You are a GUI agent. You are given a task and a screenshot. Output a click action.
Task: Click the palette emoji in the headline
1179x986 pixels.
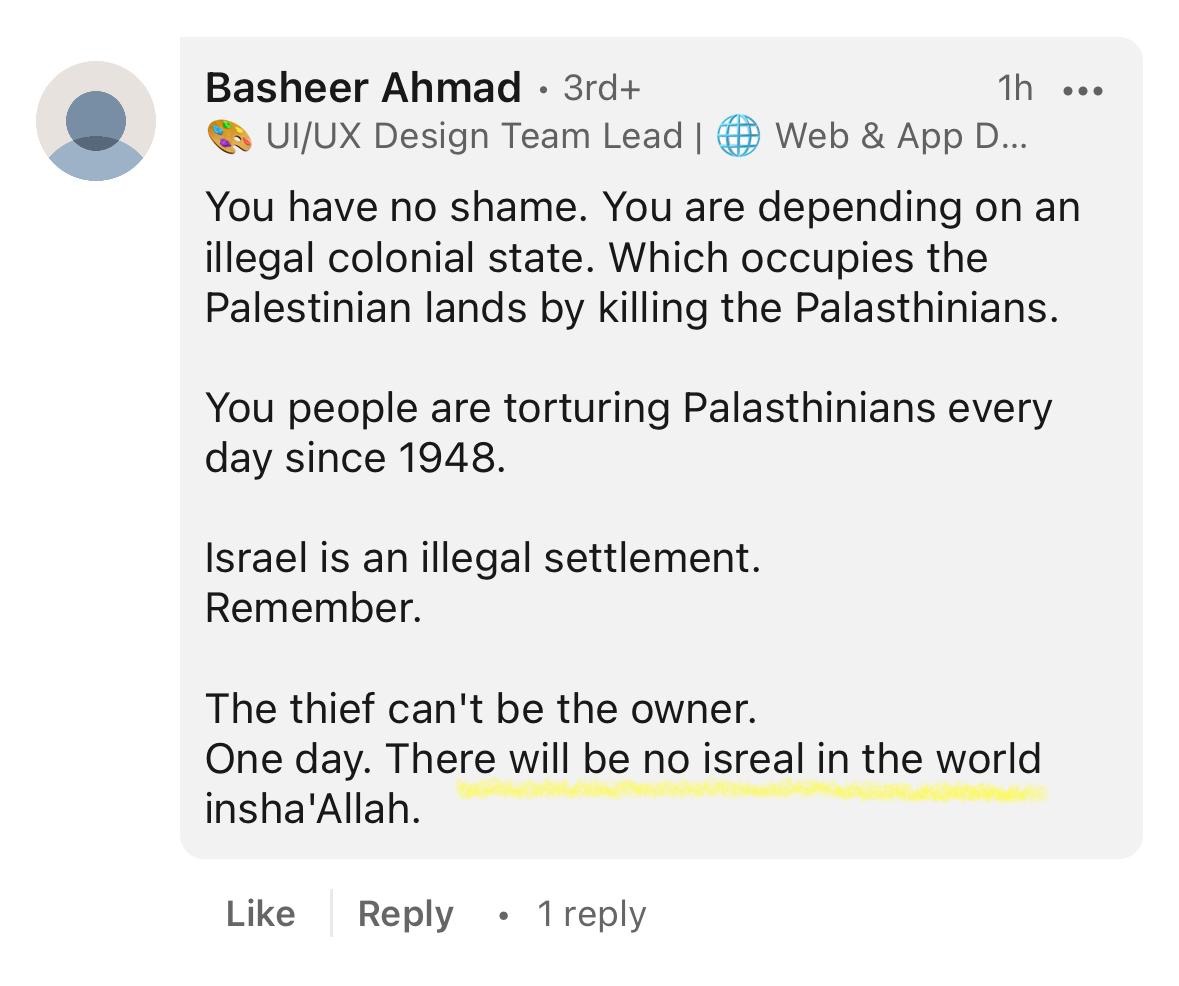pyautogui.click(x=229, y=136)
